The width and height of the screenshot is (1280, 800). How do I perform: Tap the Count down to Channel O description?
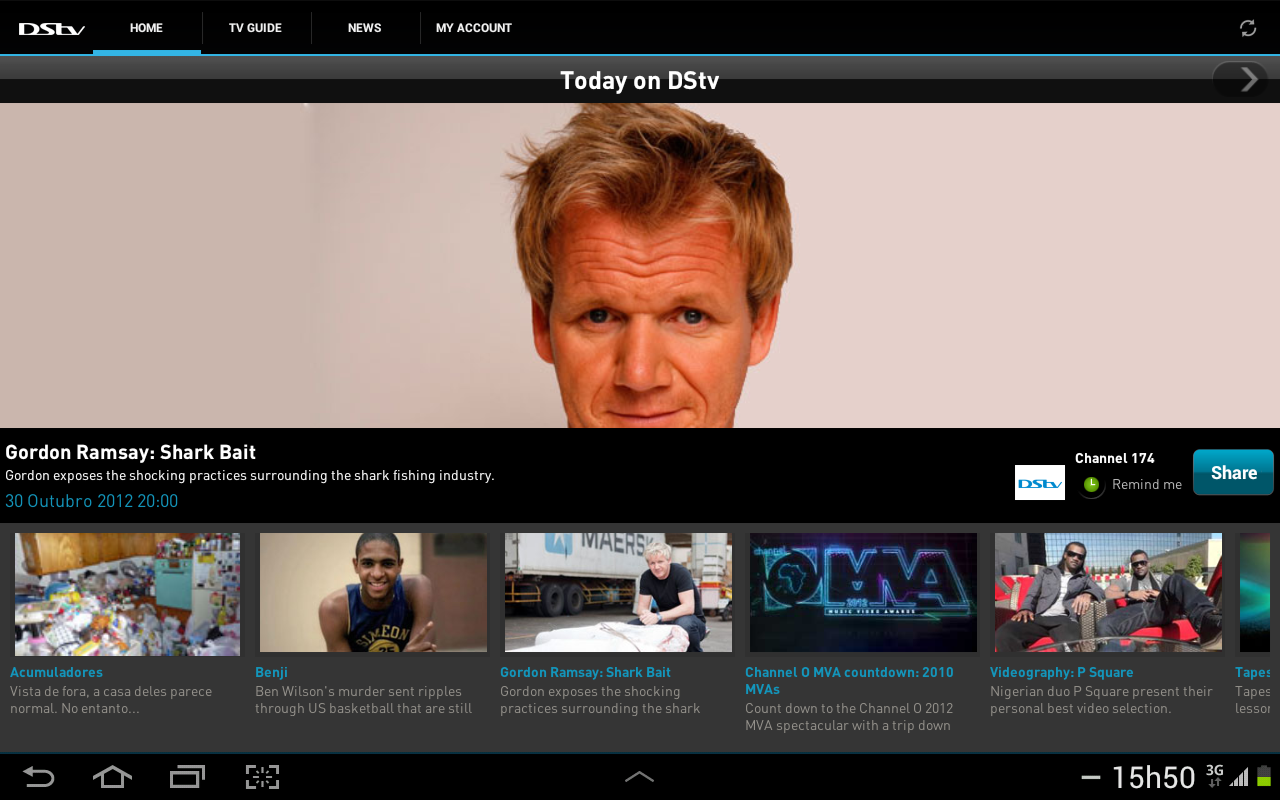pos(849,717)
